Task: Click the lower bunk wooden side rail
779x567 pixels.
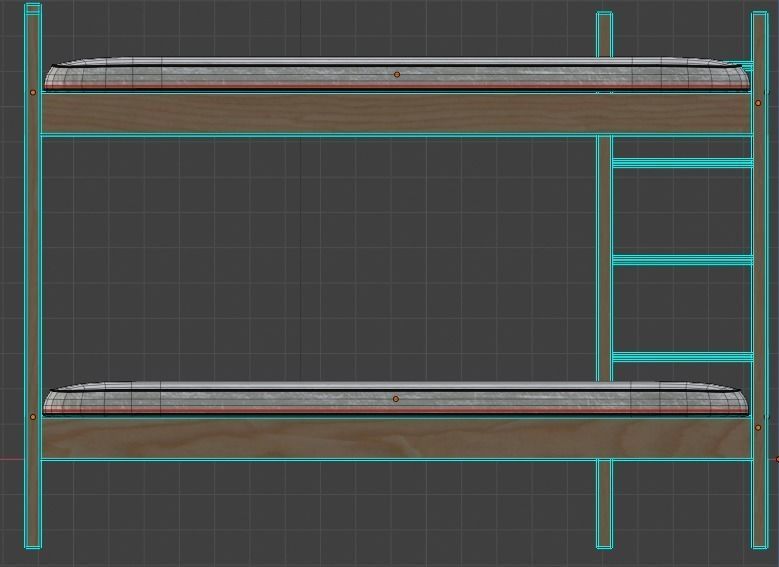Action: 396,438
